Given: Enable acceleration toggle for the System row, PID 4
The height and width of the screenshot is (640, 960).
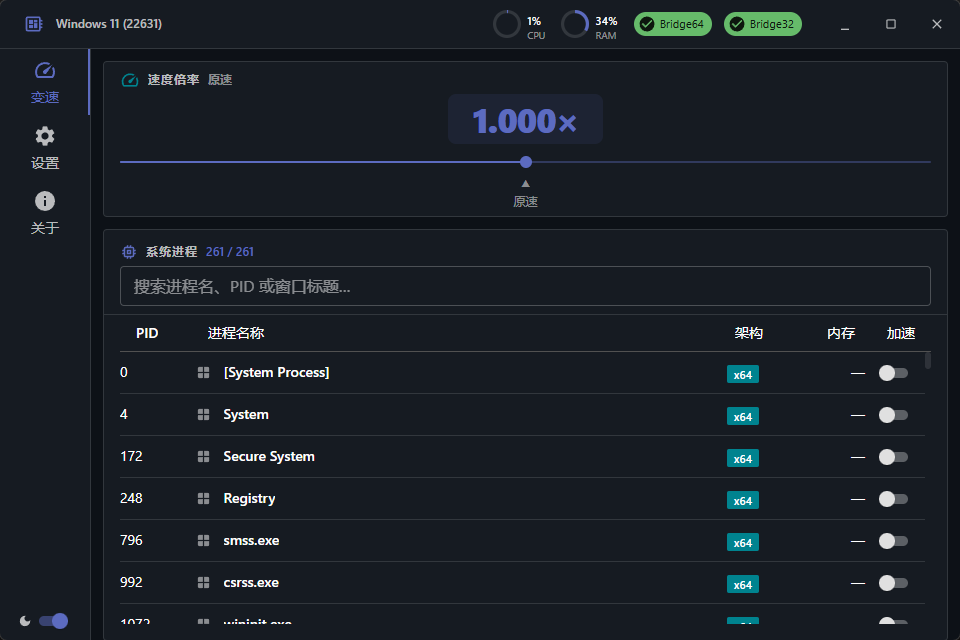Looking at the screenshot, I should tap(893, 415).
